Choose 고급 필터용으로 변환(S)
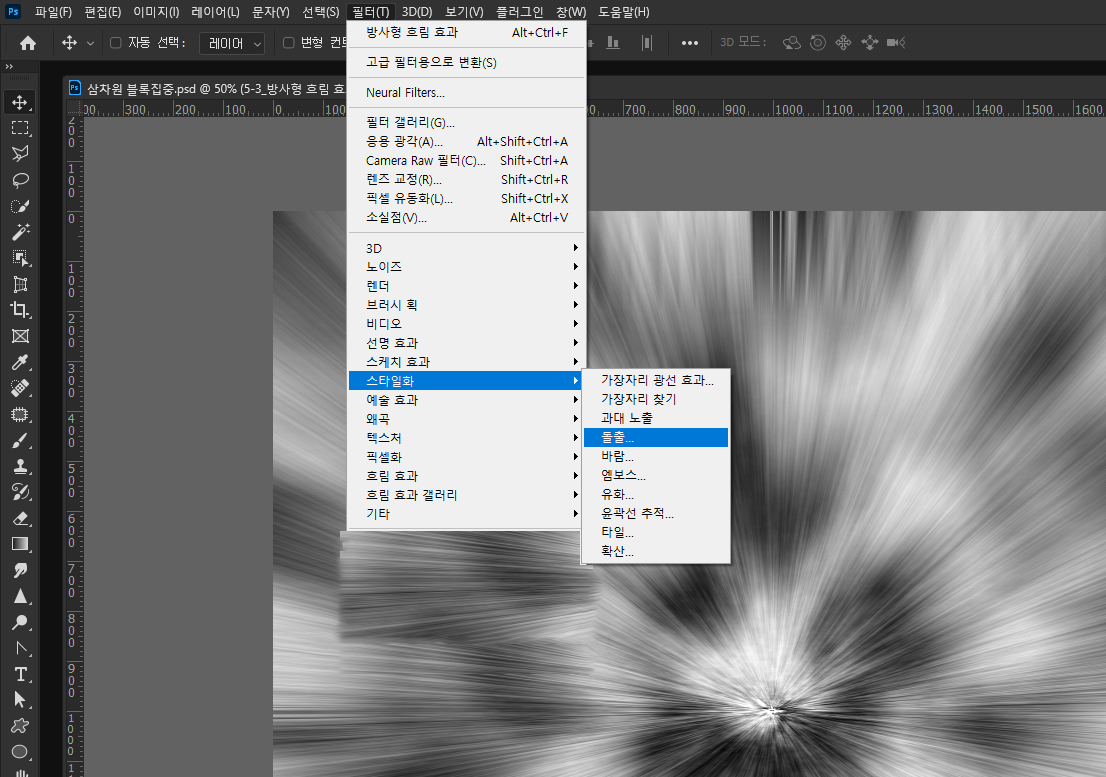Image resolution: width=1106 pixels, height=777 pixels. 466,63
